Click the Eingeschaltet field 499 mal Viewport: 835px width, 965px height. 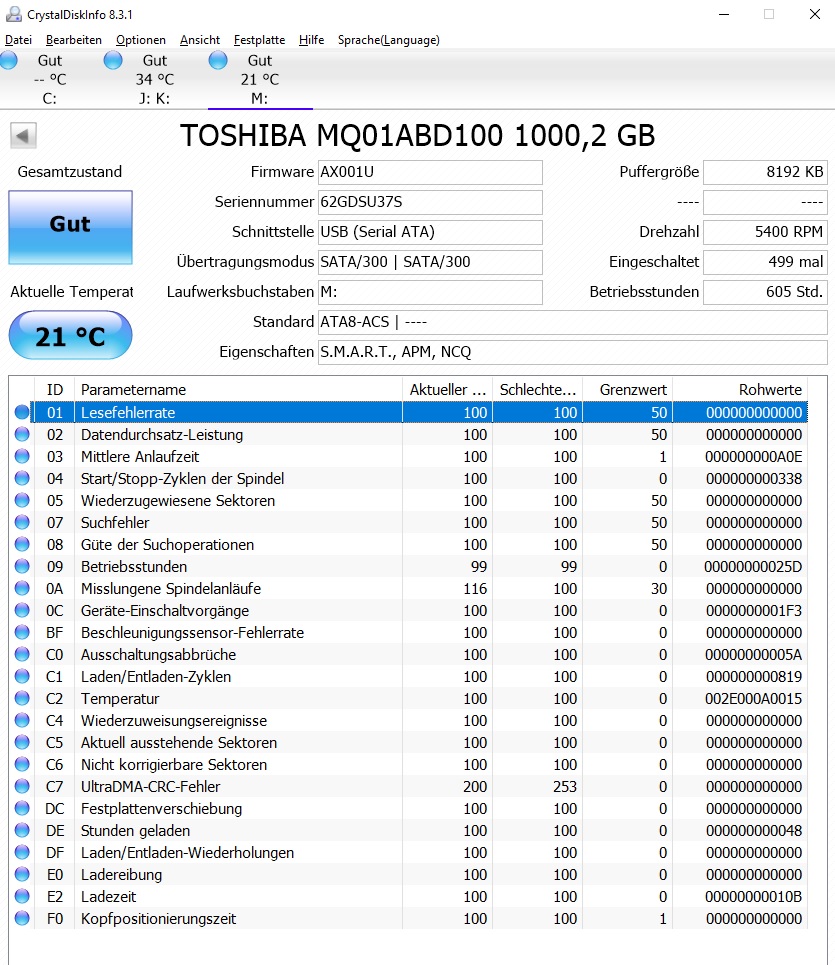click(x=765, y=262)
